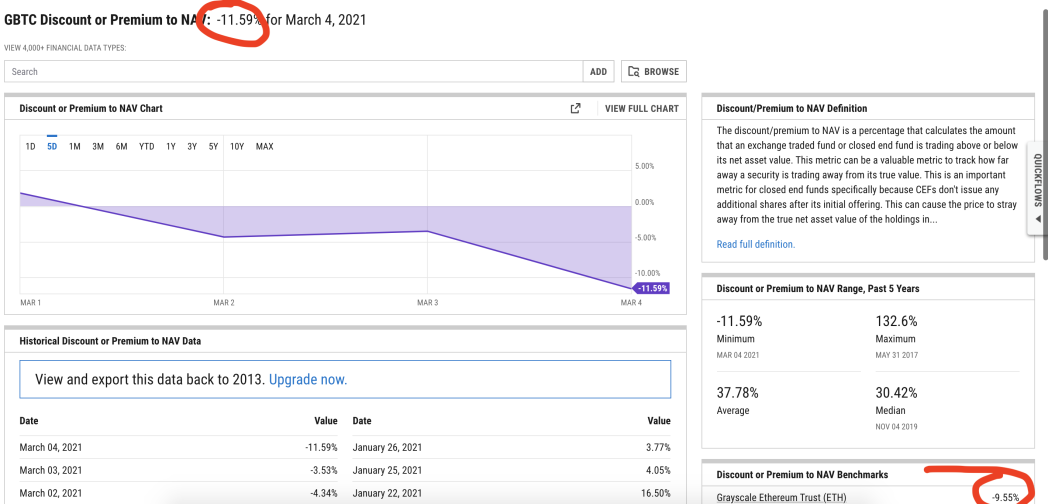Click the page vertical scrollbar

1045,130
